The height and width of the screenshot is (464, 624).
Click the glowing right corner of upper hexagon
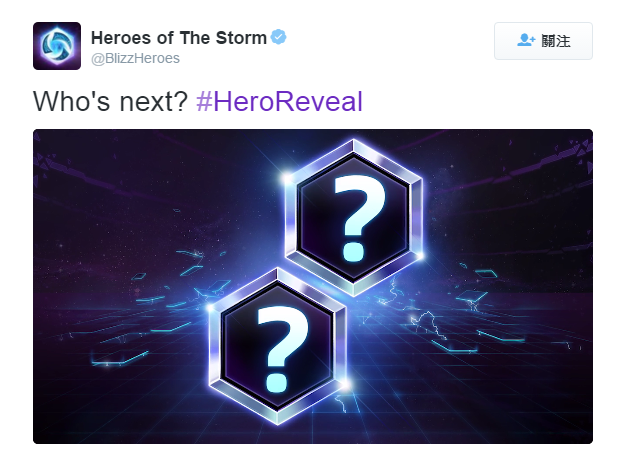pyautogui.click(x=420, y=256)
